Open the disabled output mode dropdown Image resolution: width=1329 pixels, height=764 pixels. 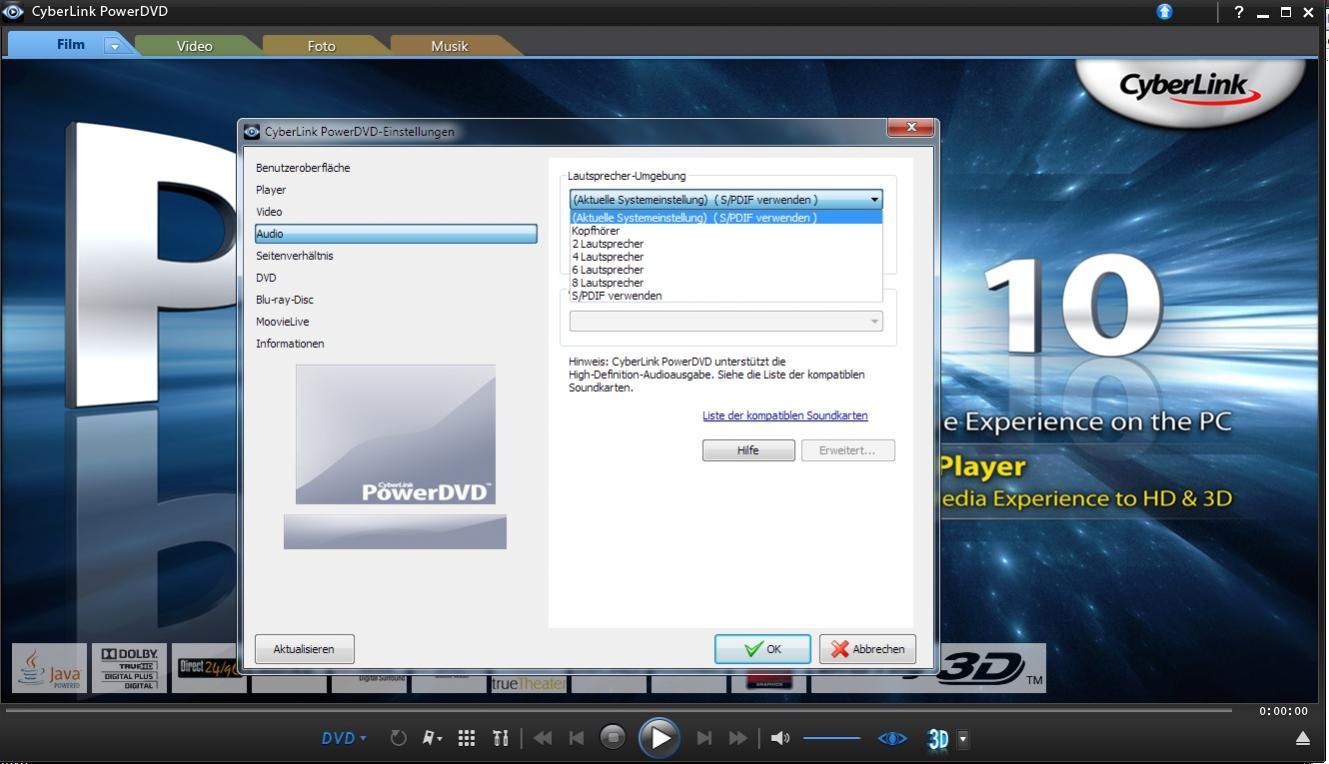tap(726, 321)
